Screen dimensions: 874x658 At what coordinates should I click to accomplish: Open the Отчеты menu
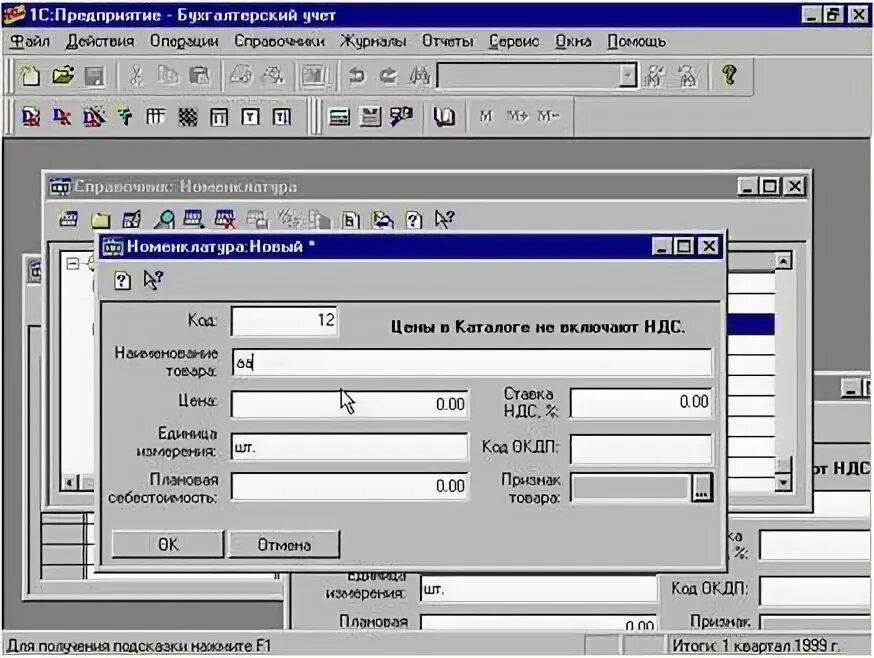[x=448, y=41]
